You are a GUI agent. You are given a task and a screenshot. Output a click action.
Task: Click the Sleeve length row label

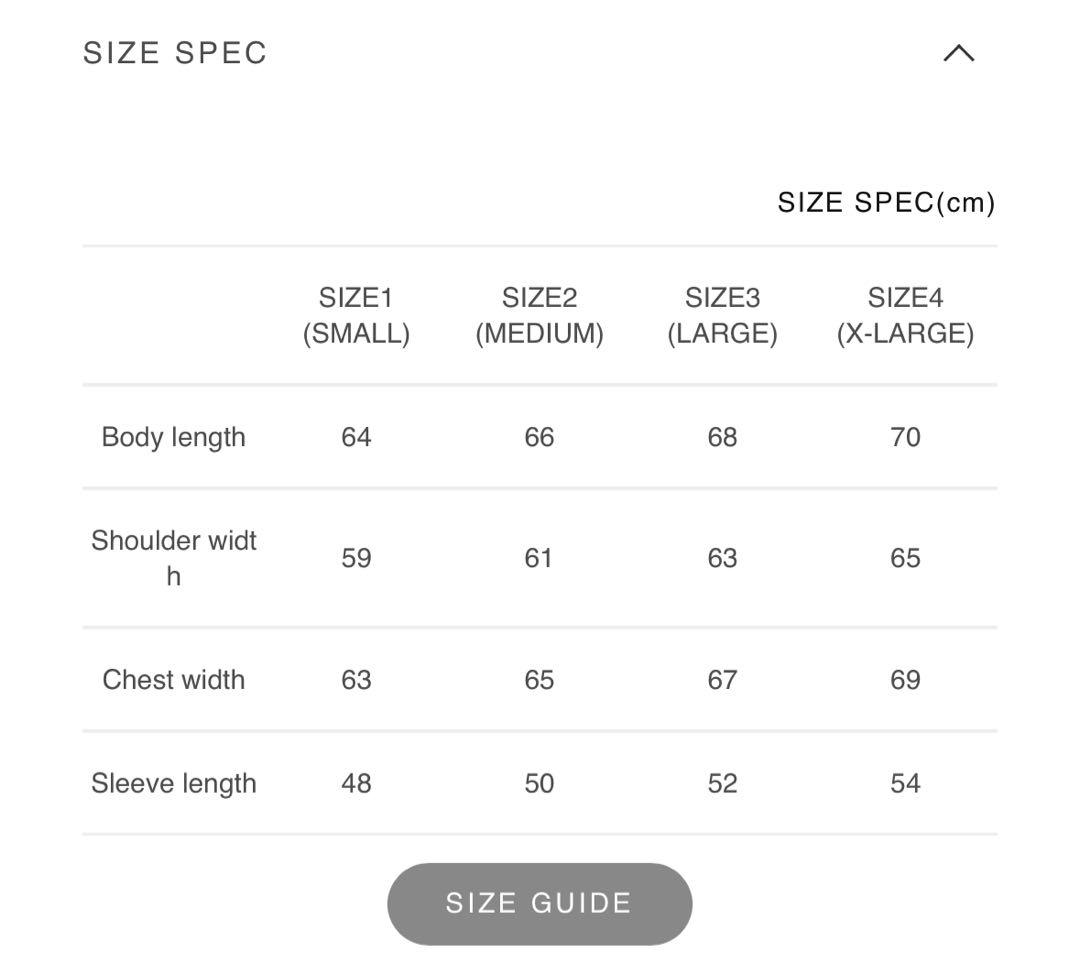173,783
